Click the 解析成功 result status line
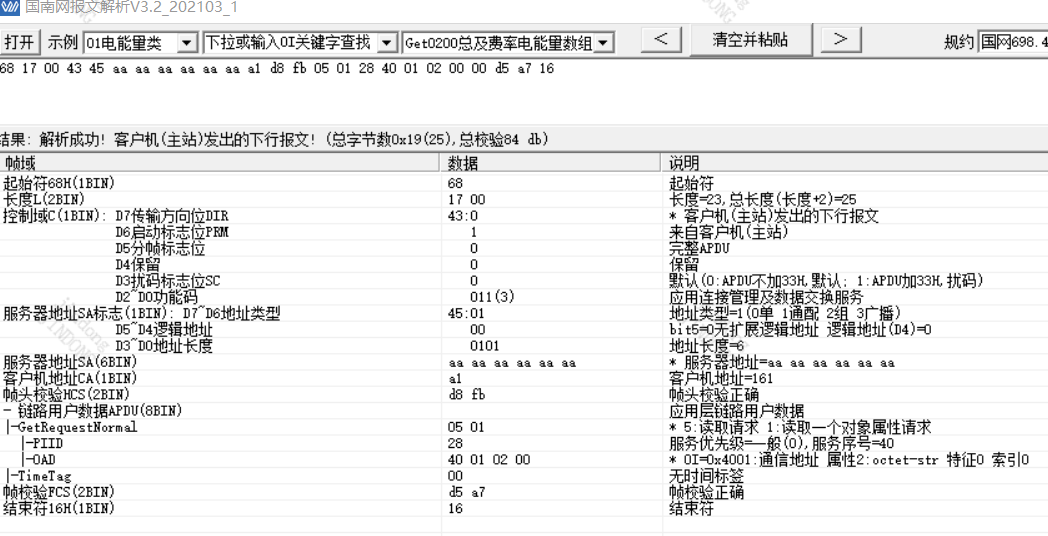This screenshot has height=536, width=1048. (274, 140)
